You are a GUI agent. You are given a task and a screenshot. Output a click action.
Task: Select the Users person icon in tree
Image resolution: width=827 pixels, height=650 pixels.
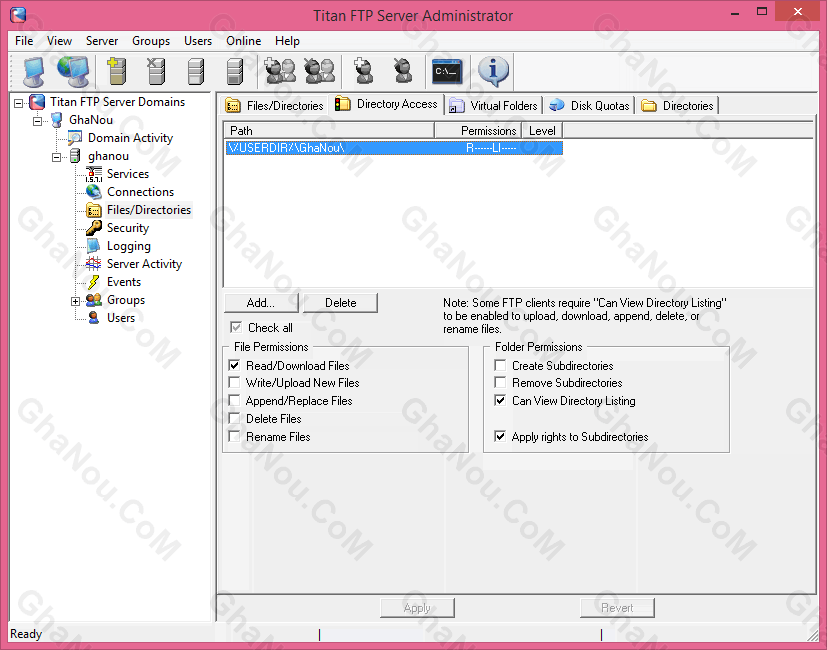pyautogui.click(x=94, y=318)
